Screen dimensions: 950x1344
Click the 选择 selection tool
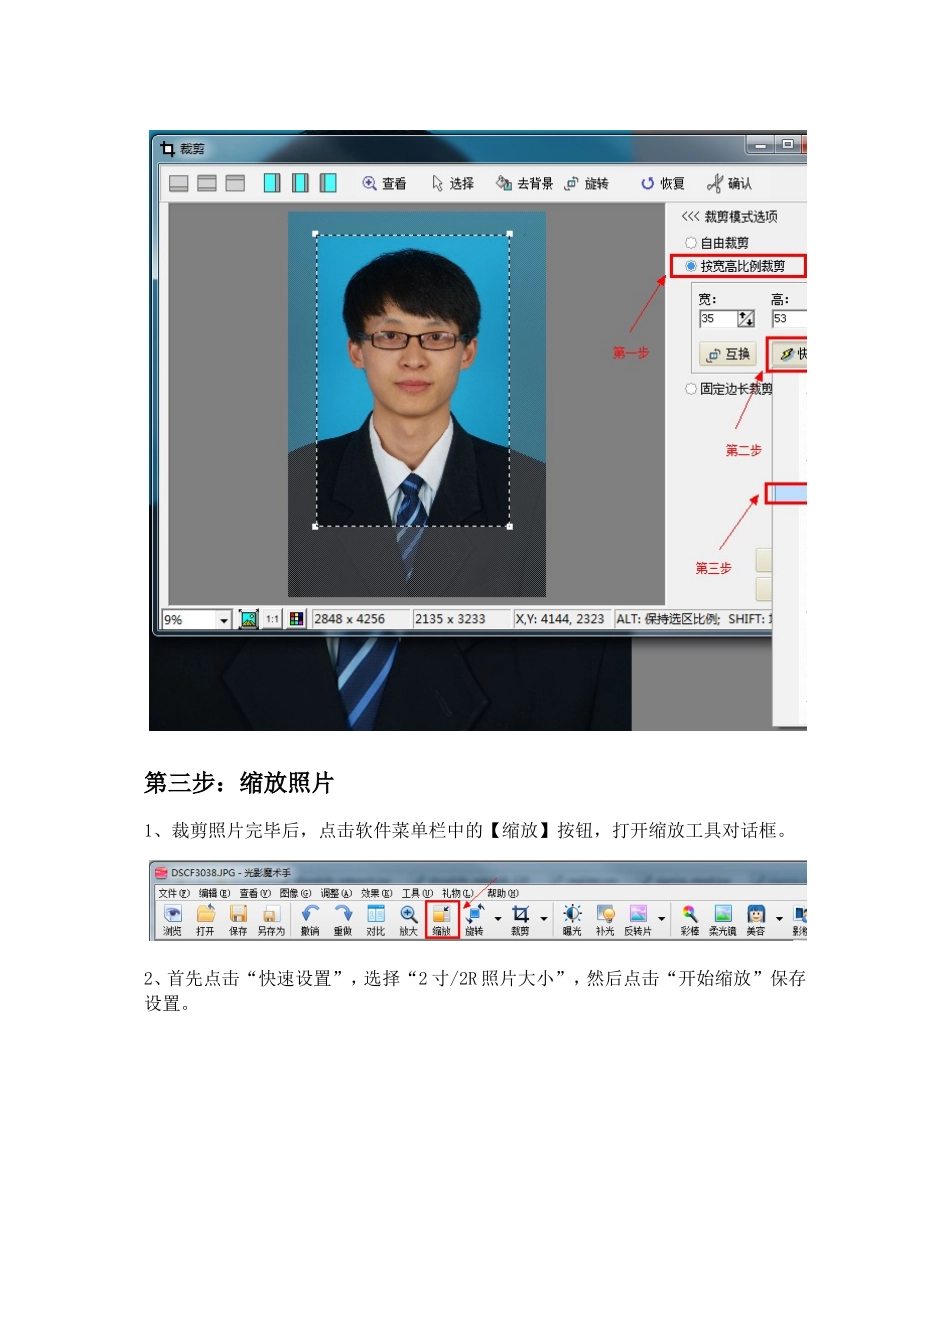453,183
